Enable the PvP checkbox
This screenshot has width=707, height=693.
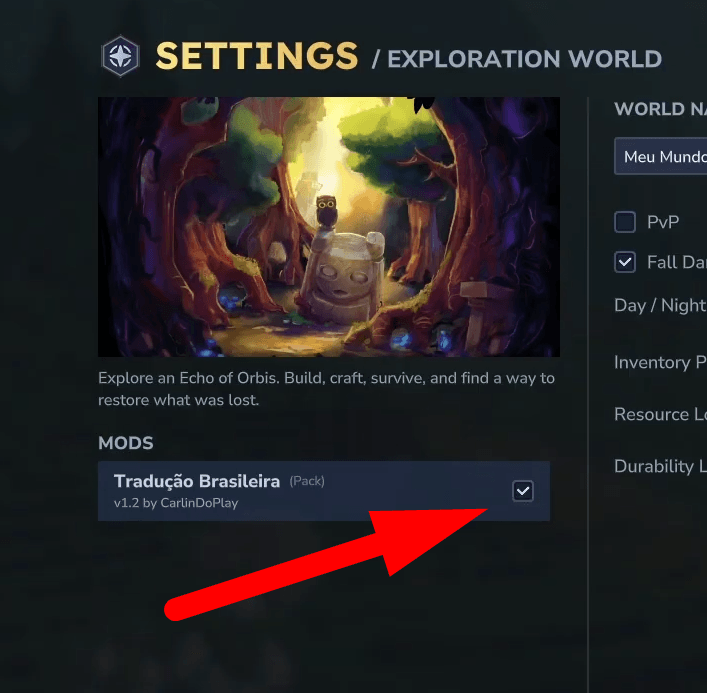click(624, 222)
